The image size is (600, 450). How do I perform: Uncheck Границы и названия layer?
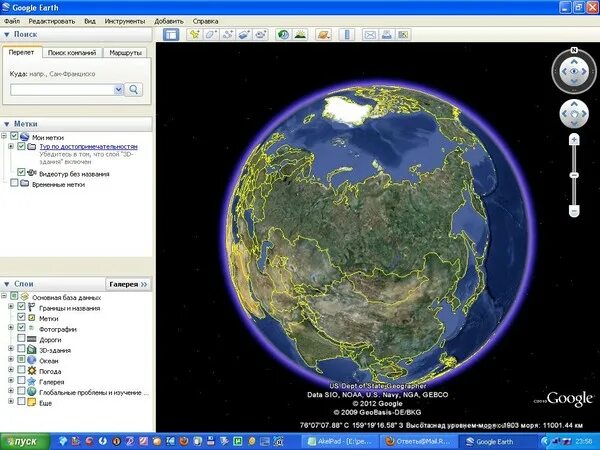tap(21, 307)
